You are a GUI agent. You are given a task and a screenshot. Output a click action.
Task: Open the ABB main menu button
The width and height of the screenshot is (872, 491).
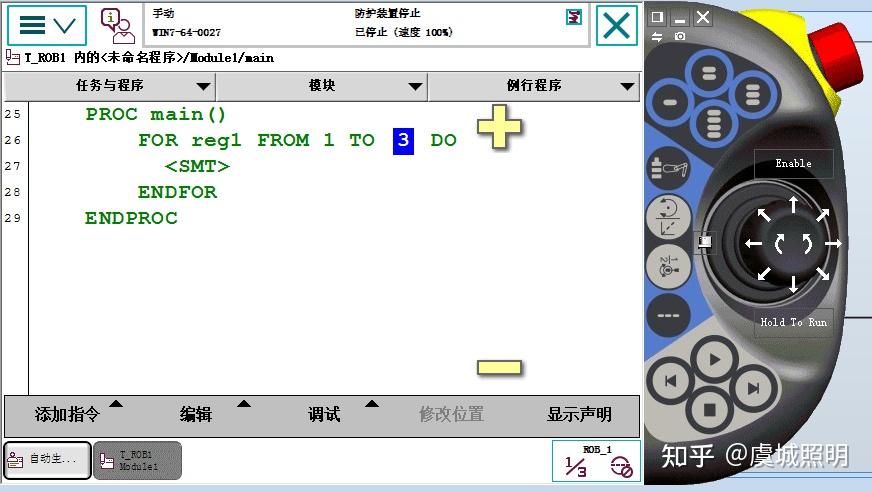tap(47, 25)
